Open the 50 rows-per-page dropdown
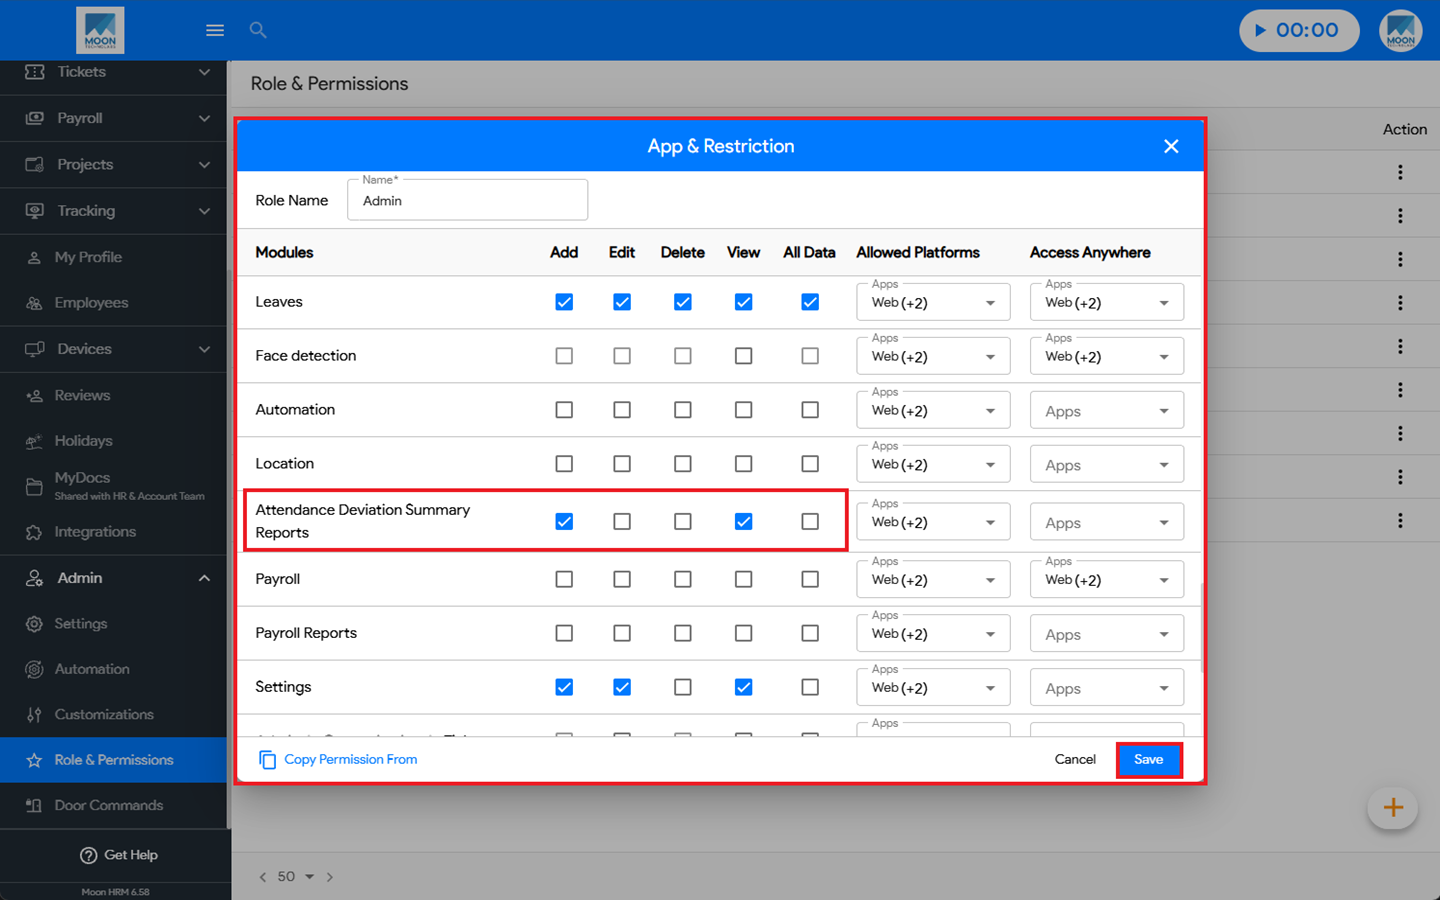Viewport: 1440px width, 900px height. pyautogui.click(x=296, y=877)
